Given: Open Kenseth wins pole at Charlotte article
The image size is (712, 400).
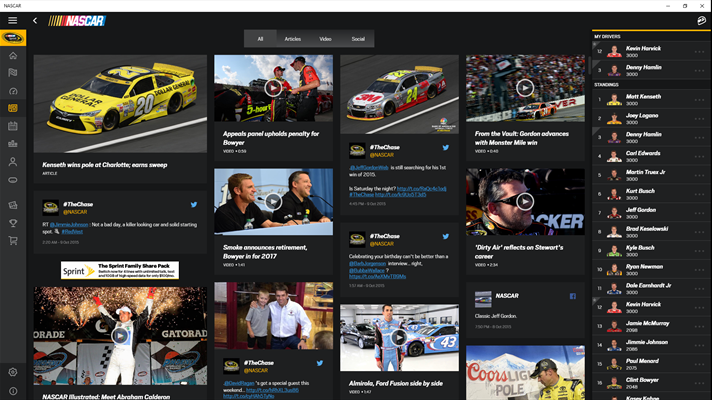Looking at the screenshot, I should click(x=105, y=165).
